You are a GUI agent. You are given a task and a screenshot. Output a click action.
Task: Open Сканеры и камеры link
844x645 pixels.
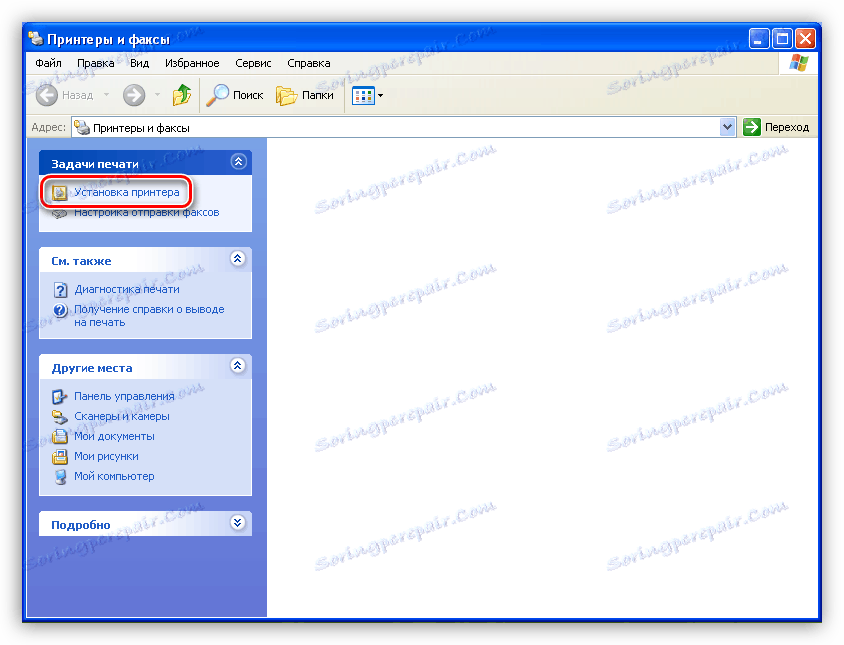tap(122, 416)
